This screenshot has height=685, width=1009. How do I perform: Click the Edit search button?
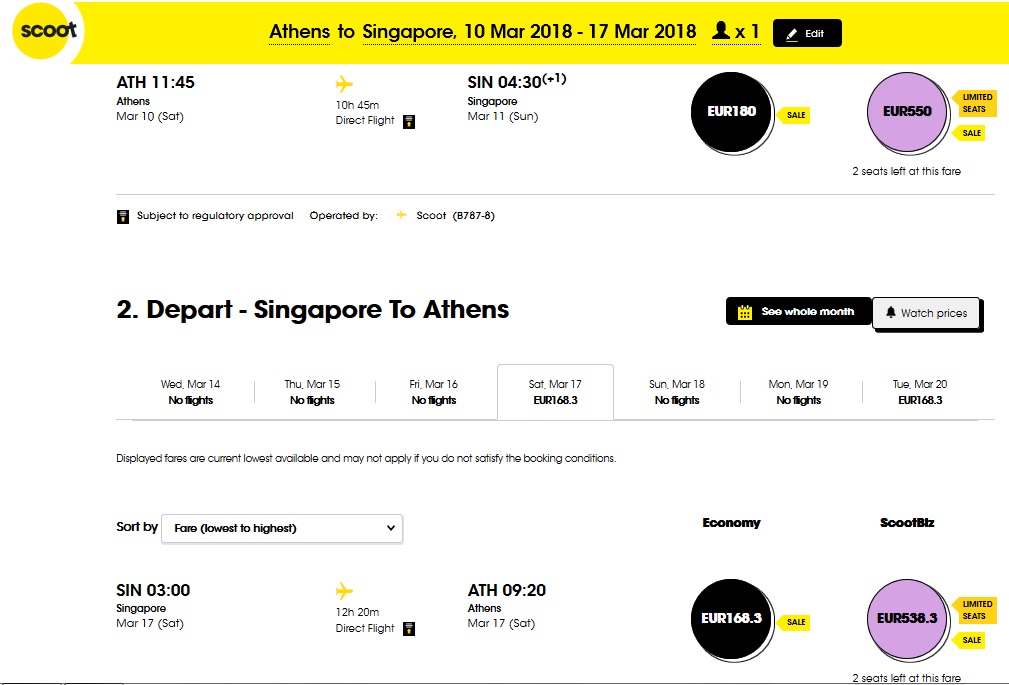pos(807,33)
